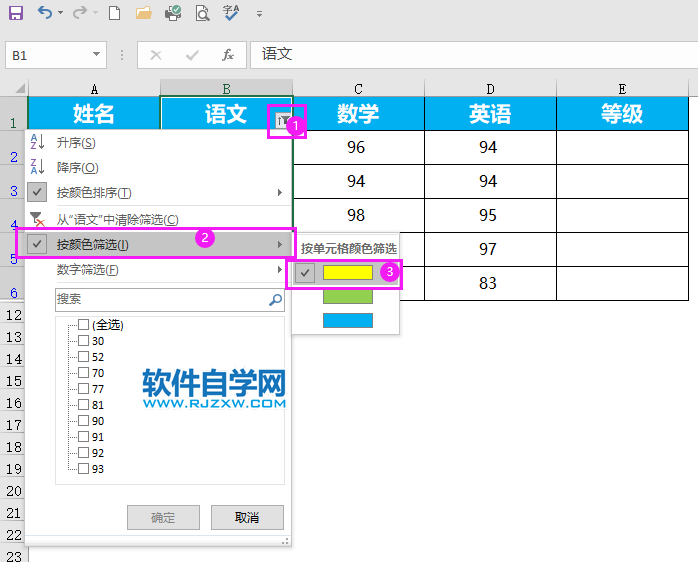Customize the quick access toolbar dropdown
Screen dimensions: 698x562
259,14
